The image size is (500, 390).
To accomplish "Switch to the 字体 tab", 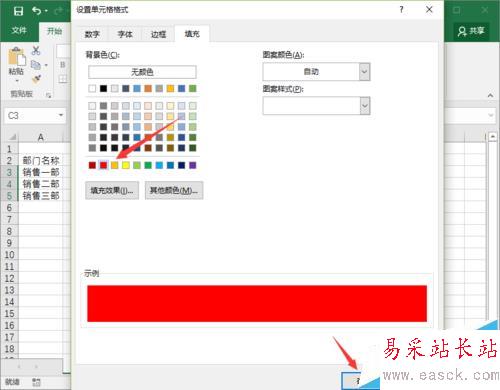I will pyautogui.click(x=125, y=34).
